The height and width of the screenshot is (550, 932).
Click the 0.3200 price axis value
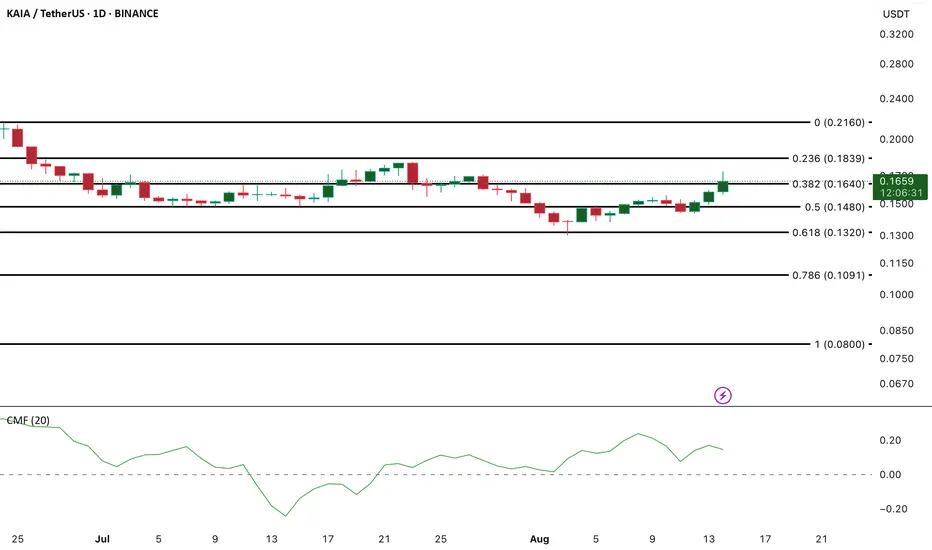click(896, 34)
